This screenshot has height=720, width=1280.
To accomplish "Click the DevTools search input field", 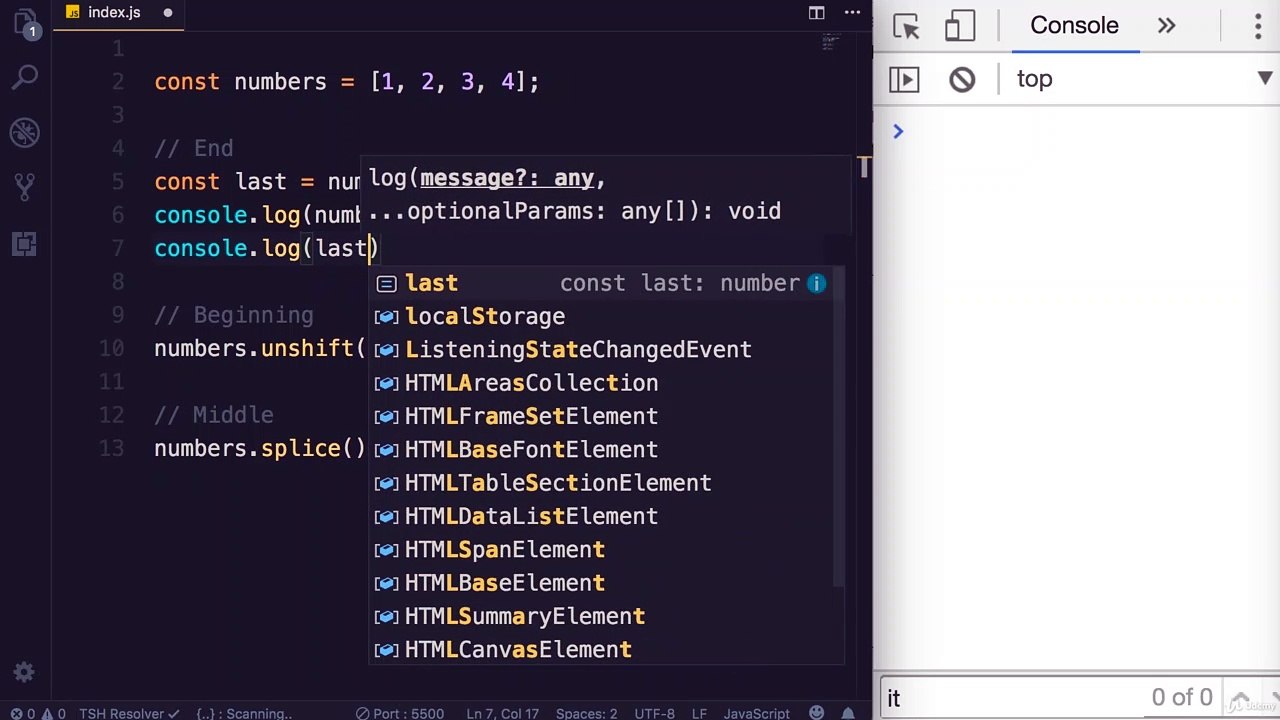I will [x=1010, y=698].
